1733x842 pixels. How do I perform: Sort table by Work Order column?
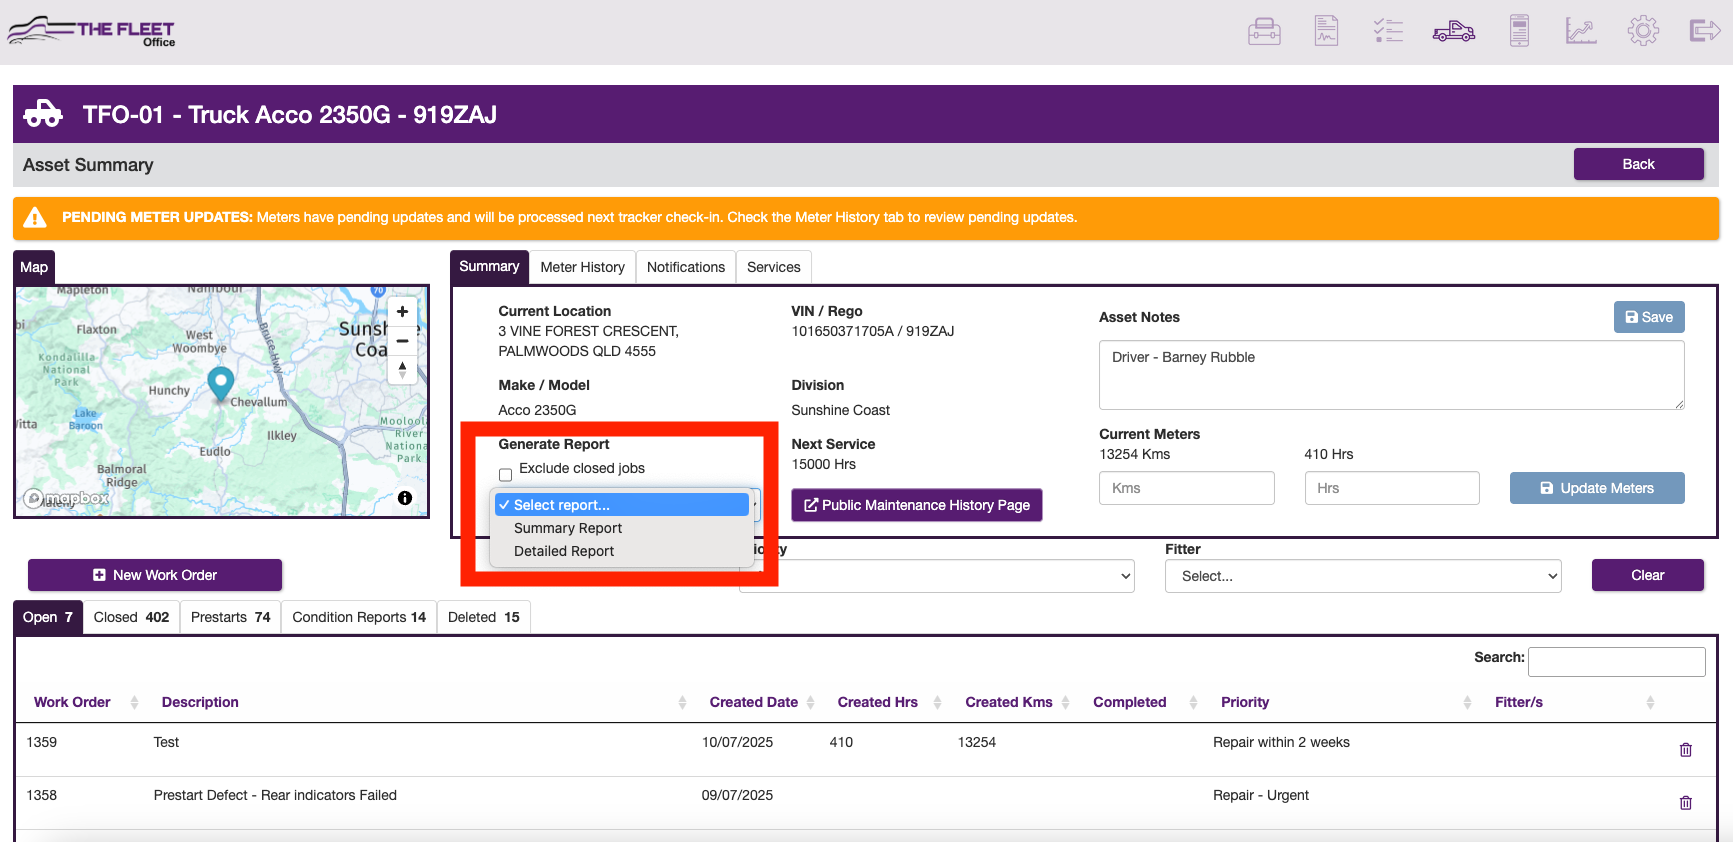coord(85,702)
